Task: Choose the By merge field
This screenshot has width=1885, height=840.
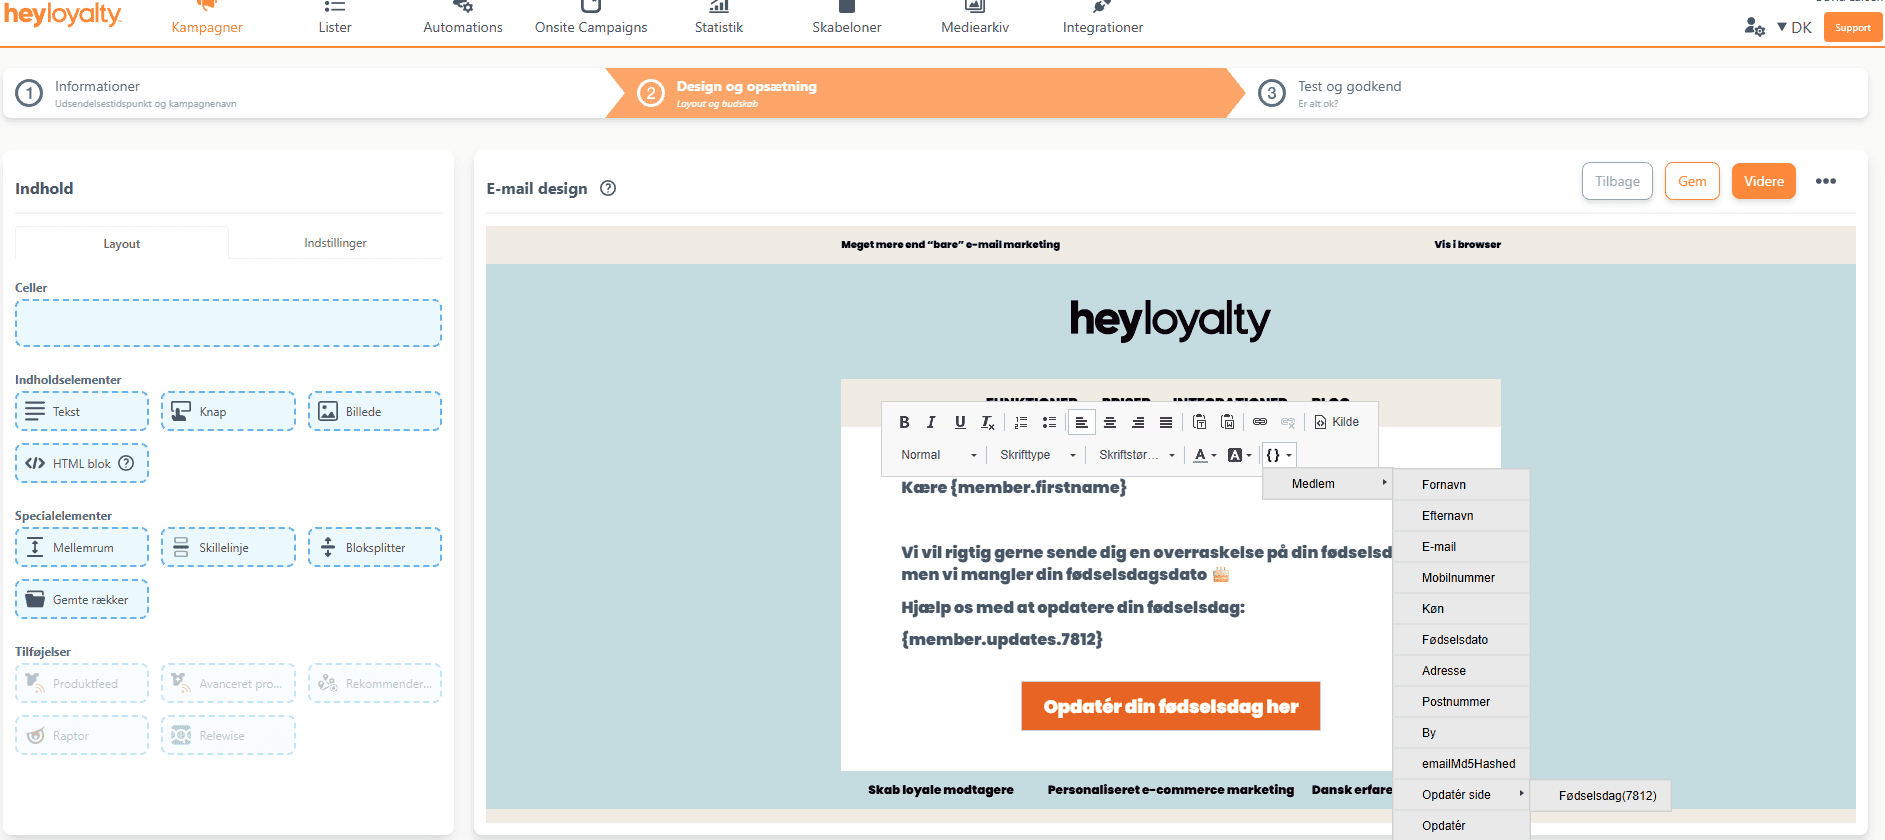Action: [1461, 733]
